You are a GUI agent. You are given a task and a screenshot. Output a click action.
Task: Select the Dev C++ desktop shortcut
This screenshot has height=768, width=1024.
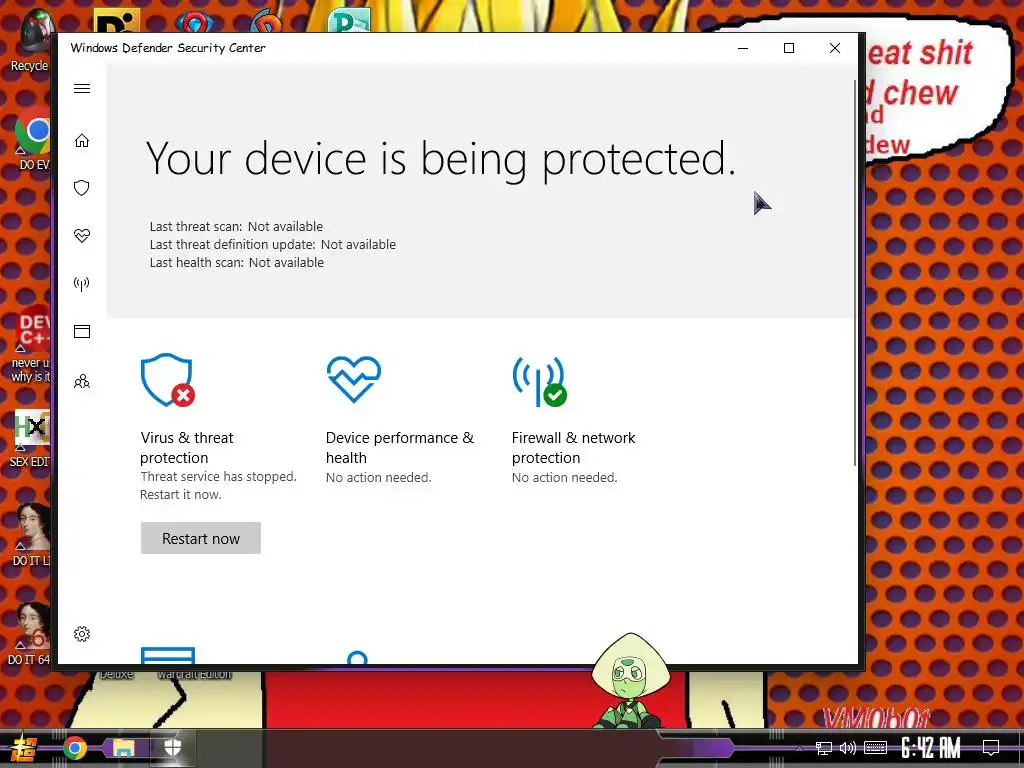pos(31,345)
